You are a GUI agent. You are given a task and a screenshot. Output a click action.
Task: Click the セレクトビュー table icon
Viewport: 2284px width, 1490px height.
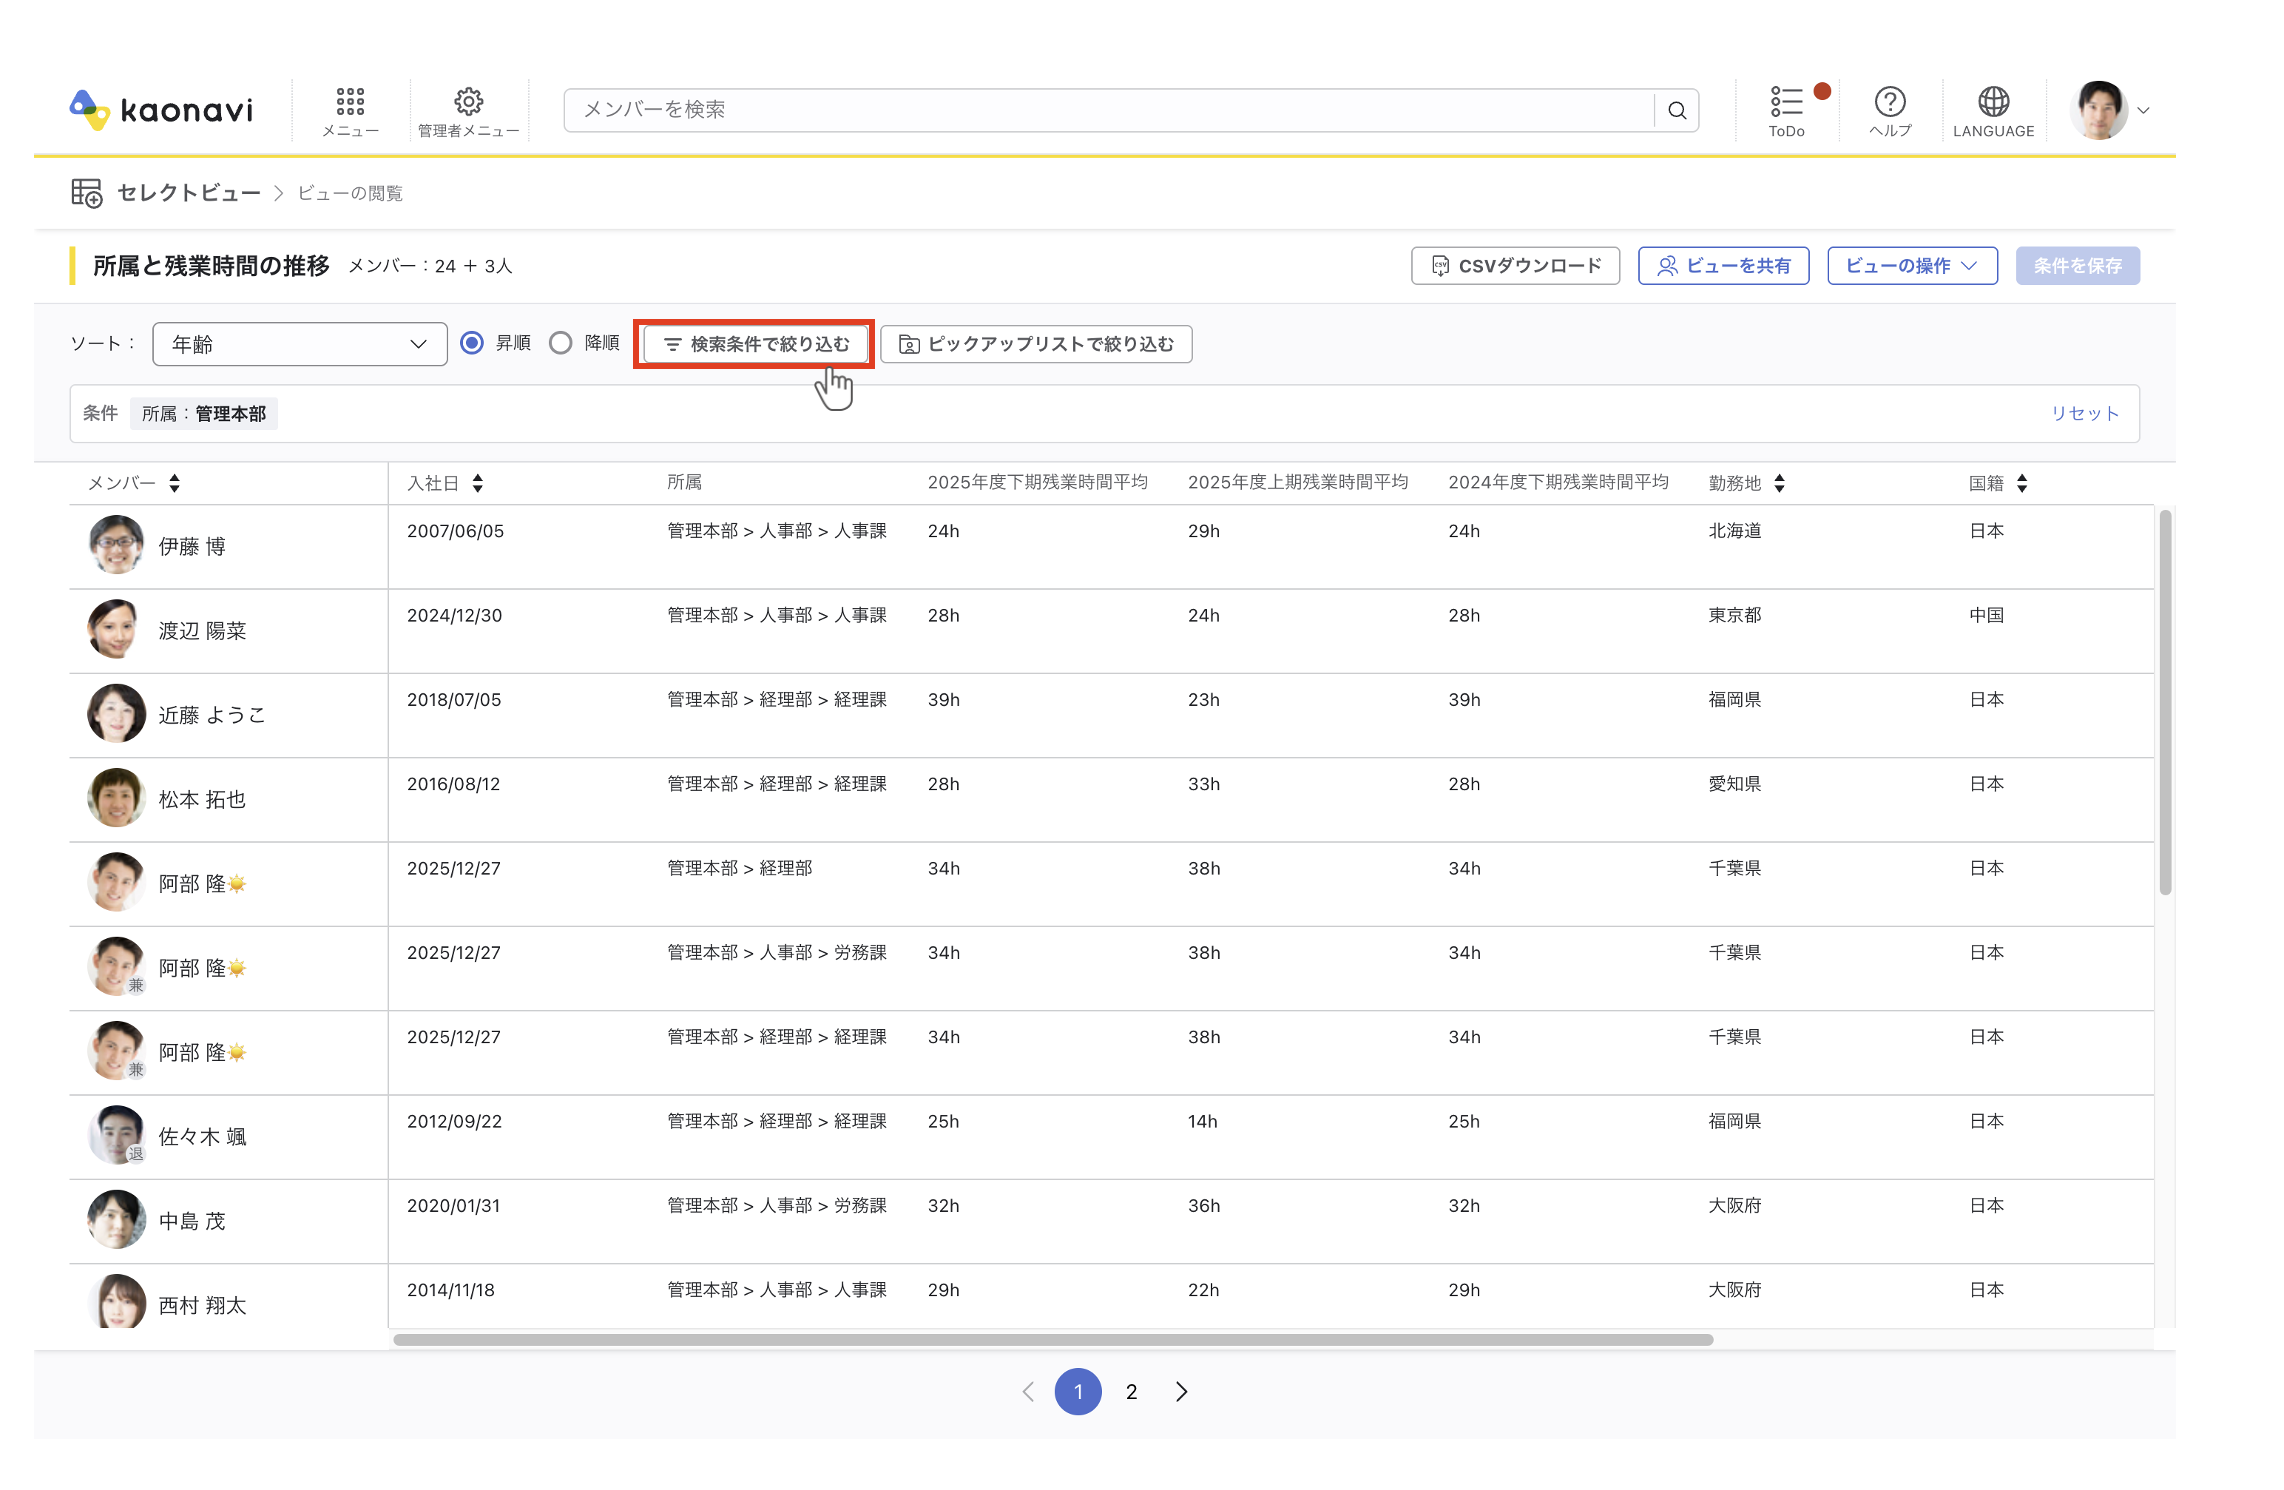[x=87, y=192]
